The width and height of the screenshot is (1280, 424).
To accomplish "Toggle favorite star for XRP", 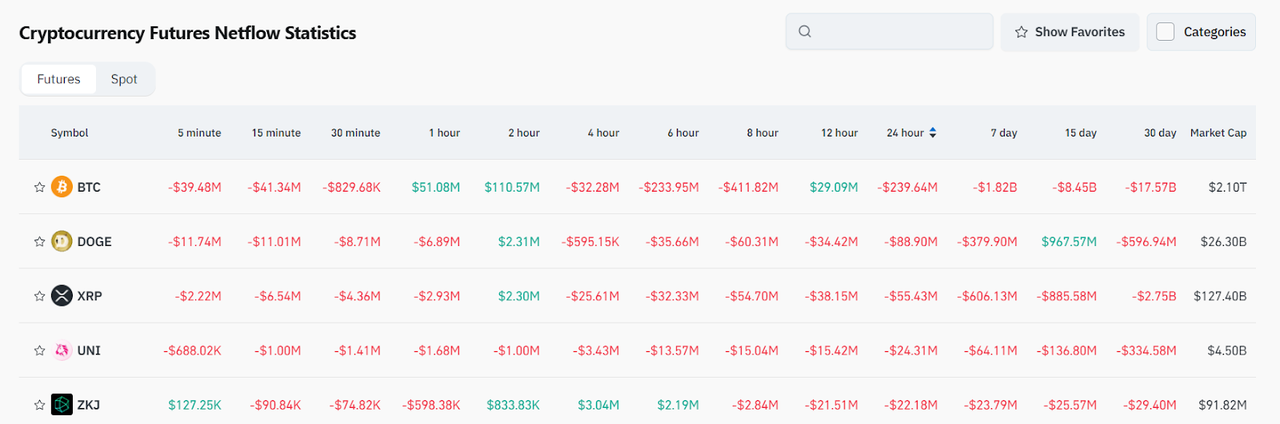I will coord(39,296).
